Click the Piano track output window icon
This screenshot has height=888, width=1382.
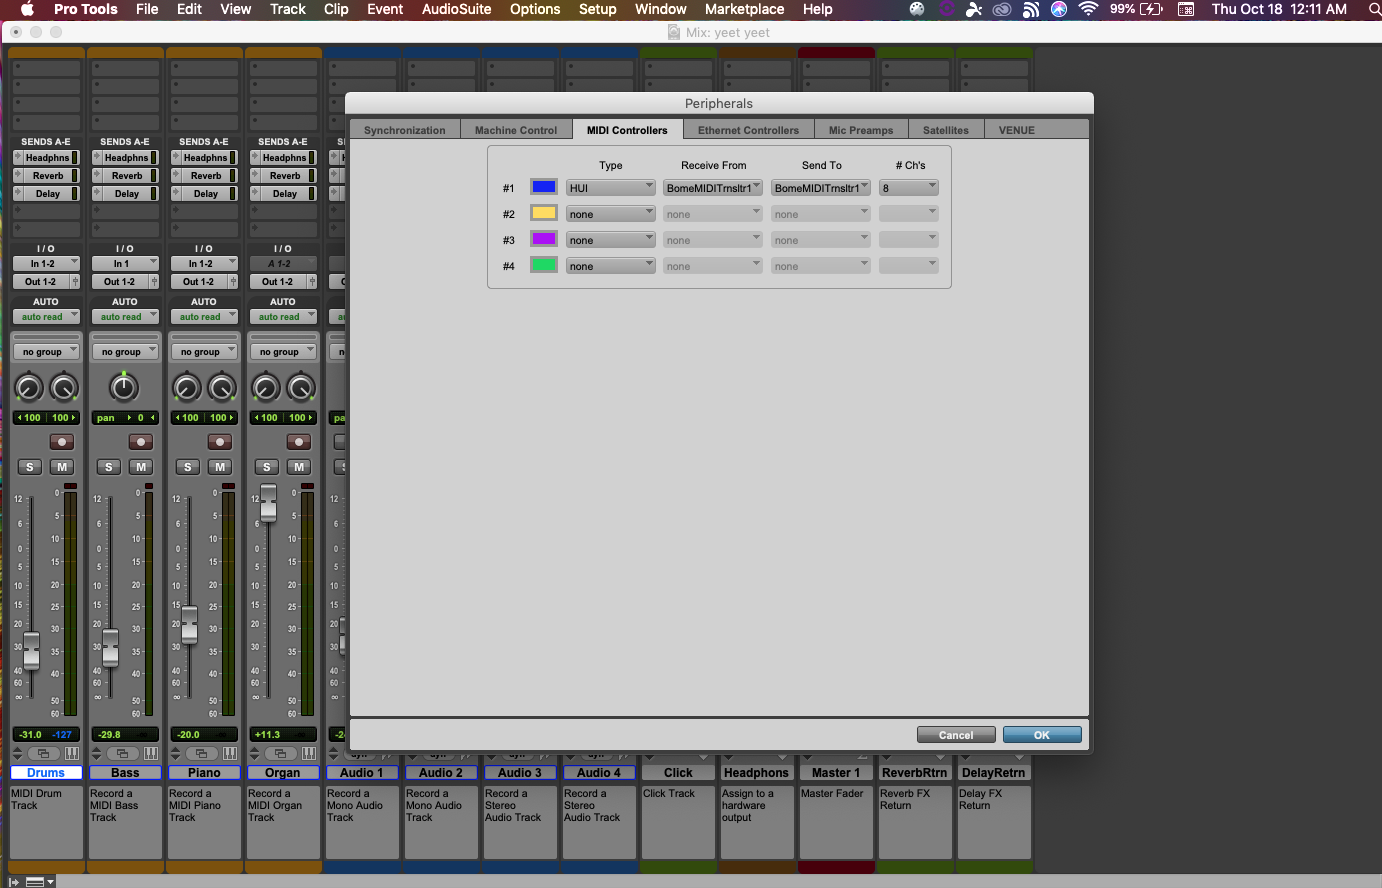pos(201,753)
